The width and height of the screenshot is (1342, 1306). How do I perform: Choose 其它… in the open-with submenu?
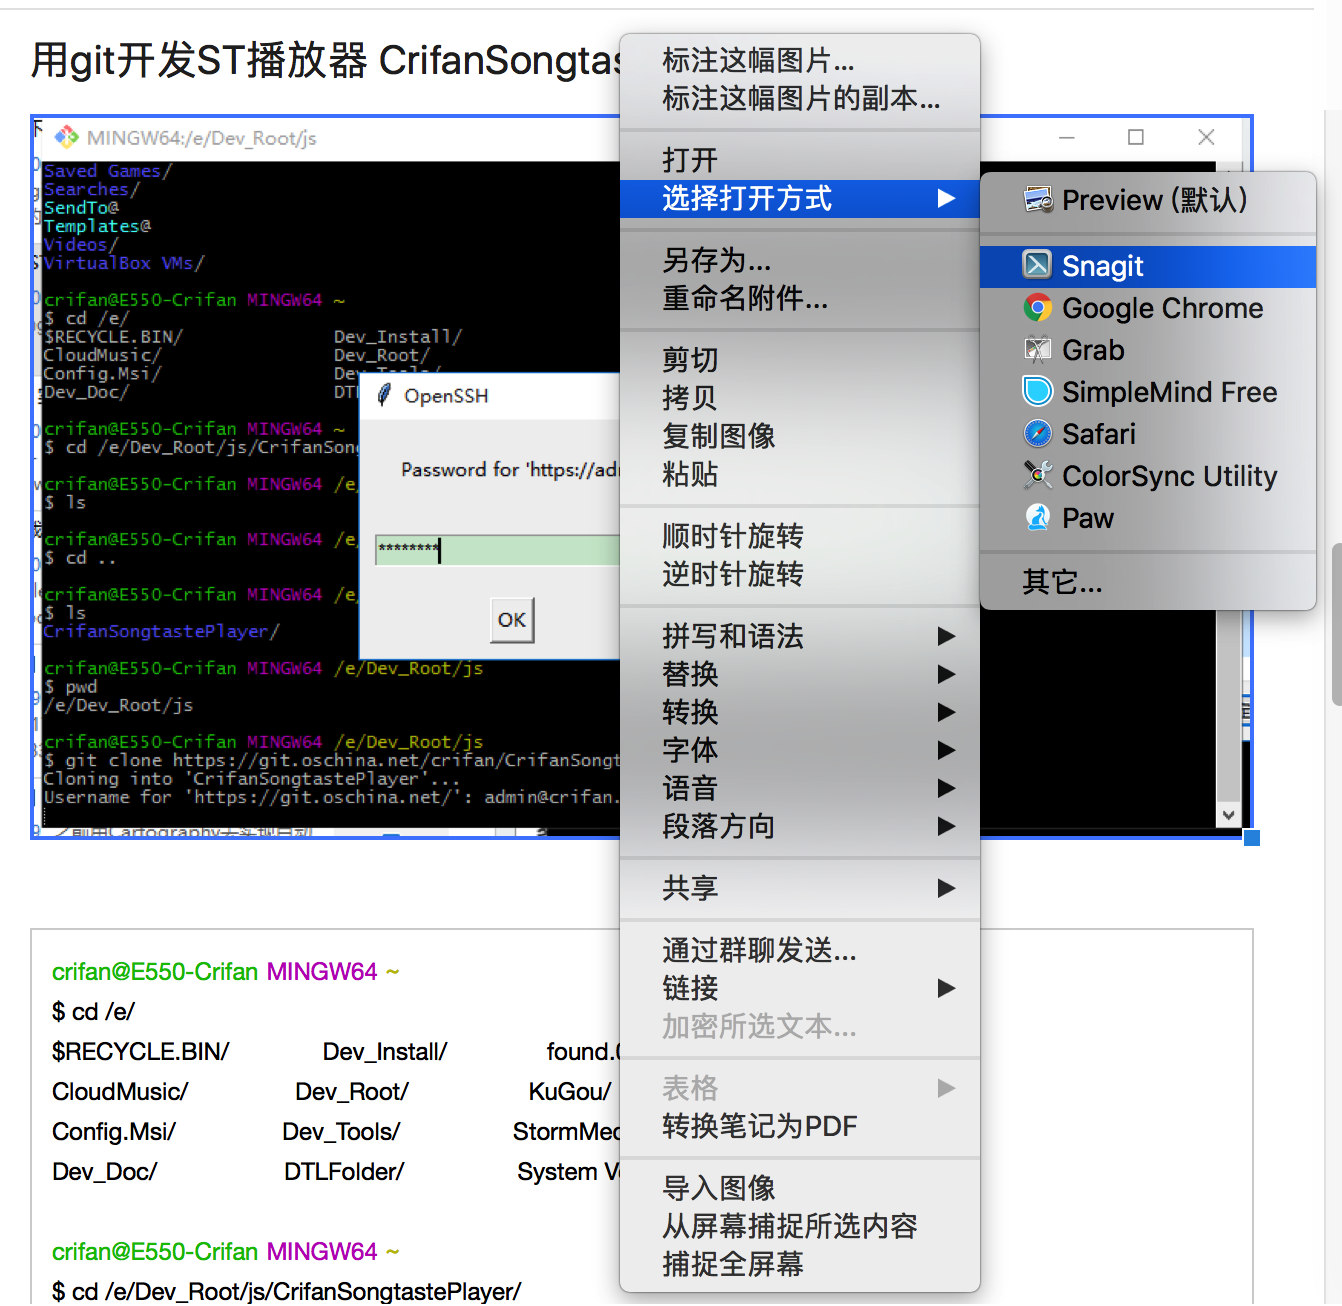(1148, 581)
